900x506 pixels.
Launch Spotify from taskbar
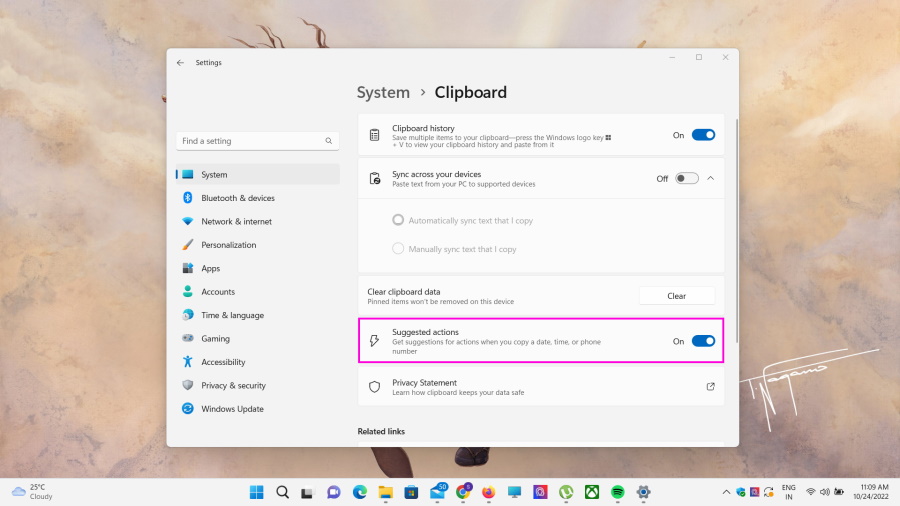click(x=618, y=492)
